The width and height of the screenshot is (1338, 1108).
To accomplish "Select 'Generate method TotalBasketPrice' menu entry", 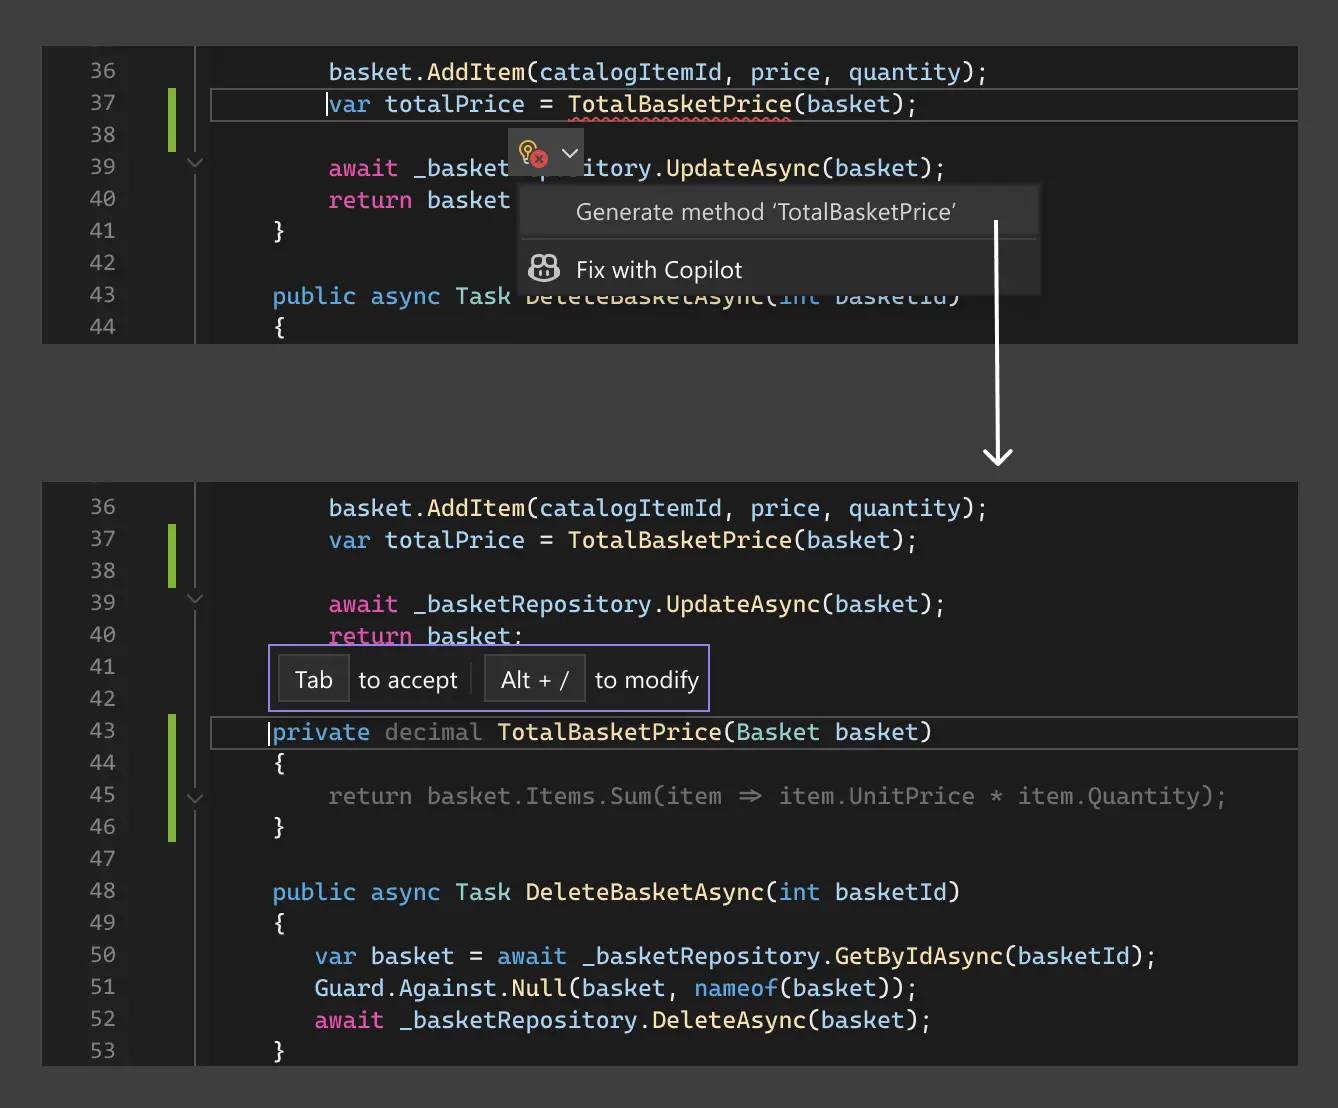I will click(766, 211).
